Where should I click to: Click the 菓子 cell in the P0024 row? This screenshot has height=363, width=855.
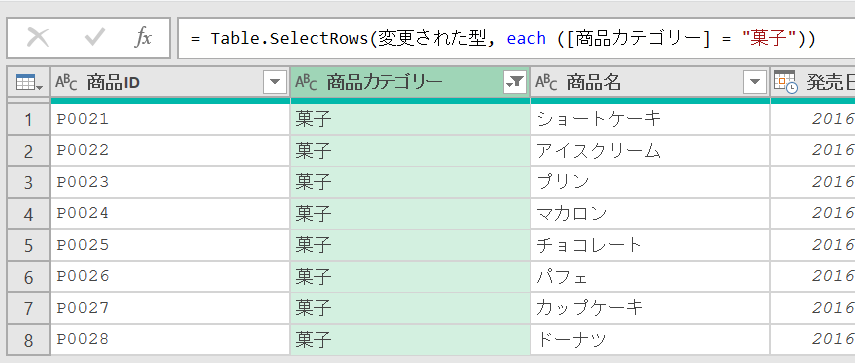(410, 214)
